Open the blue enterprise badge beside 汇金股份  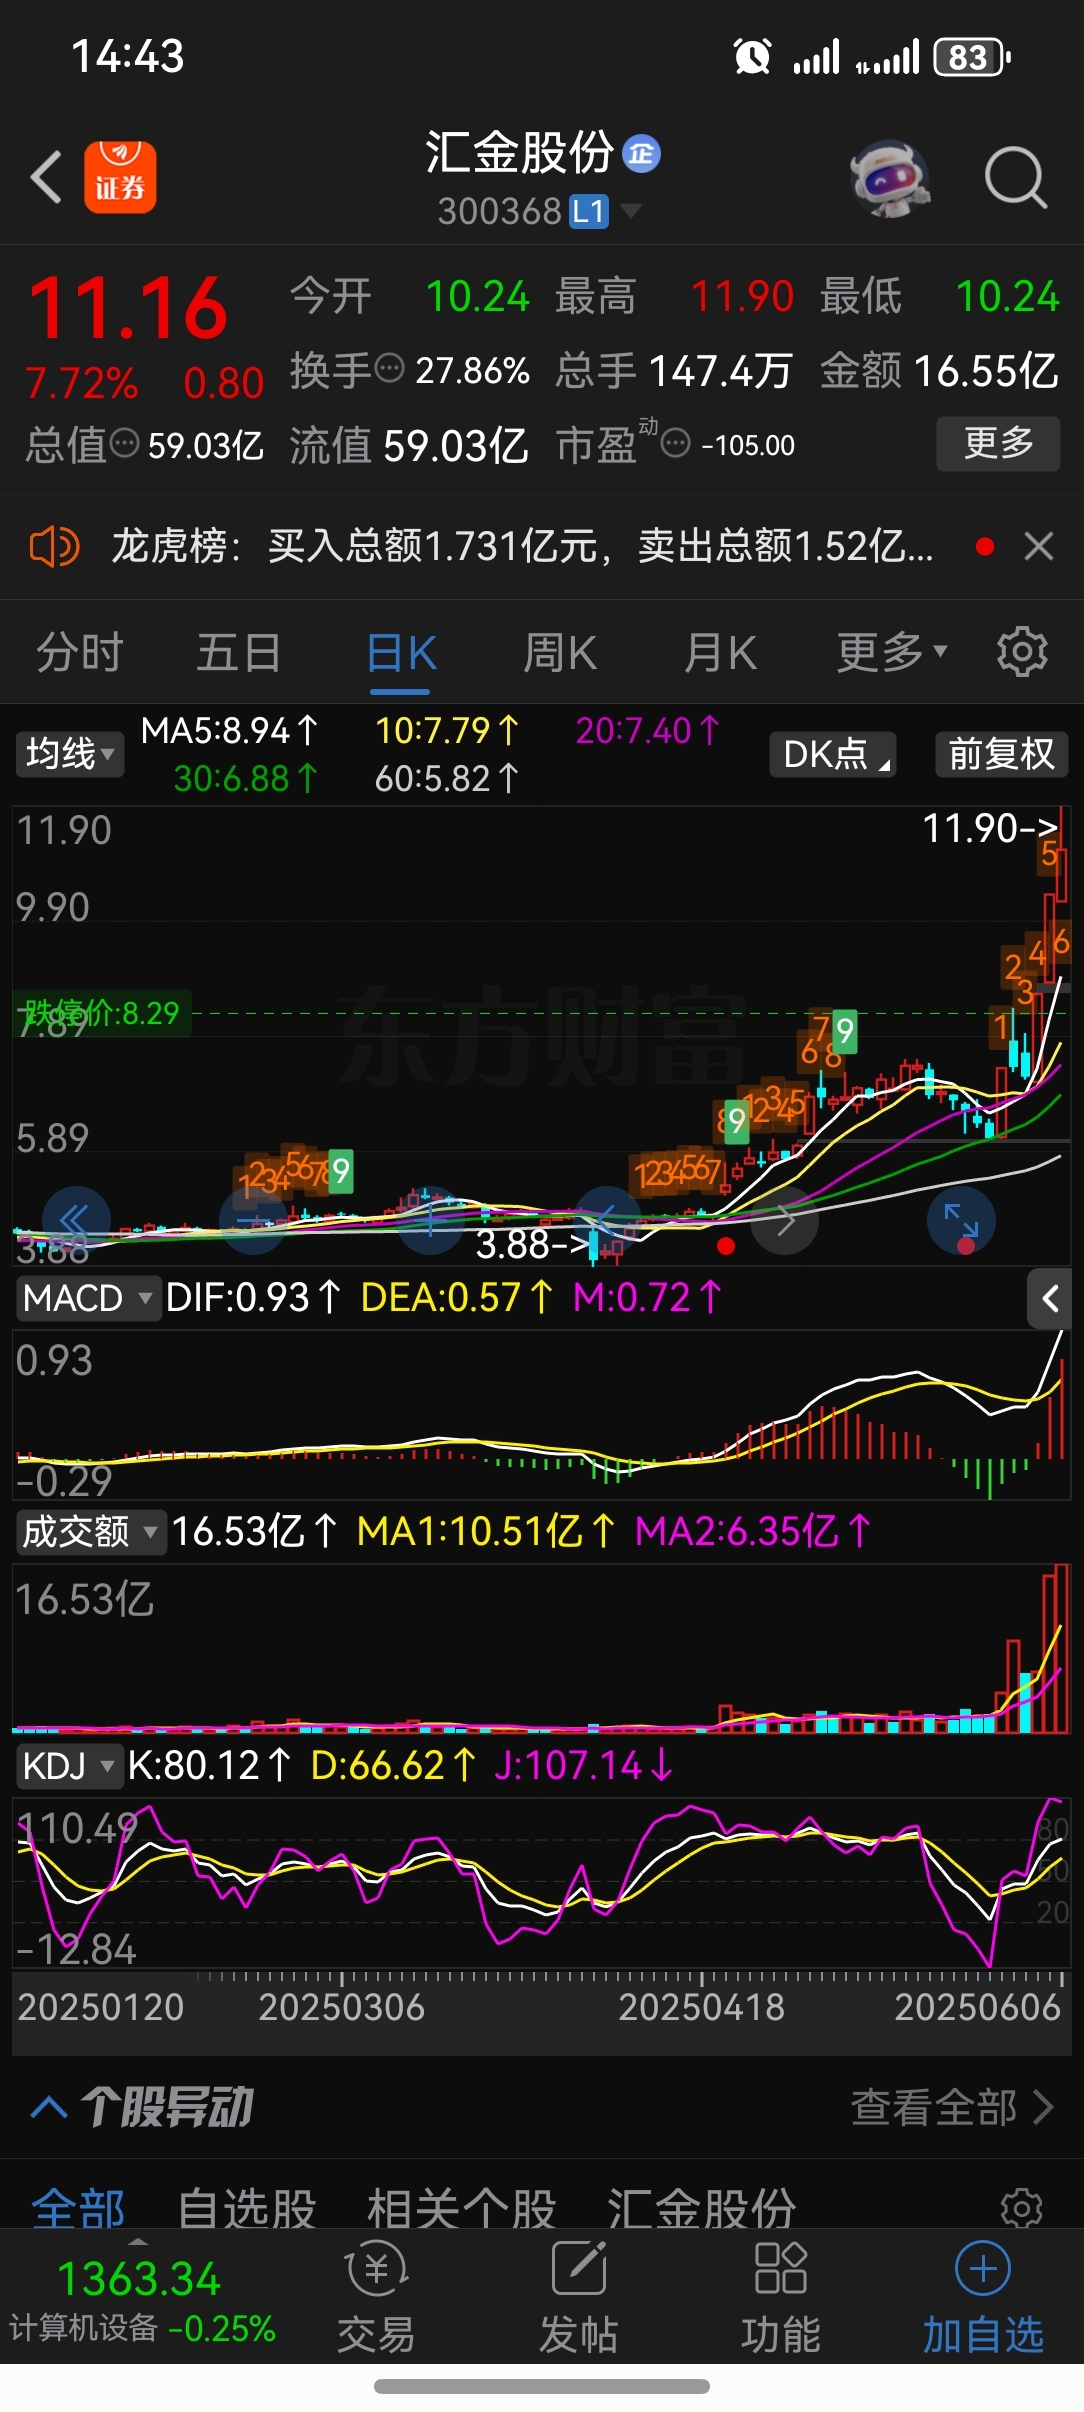coord(641,154)
